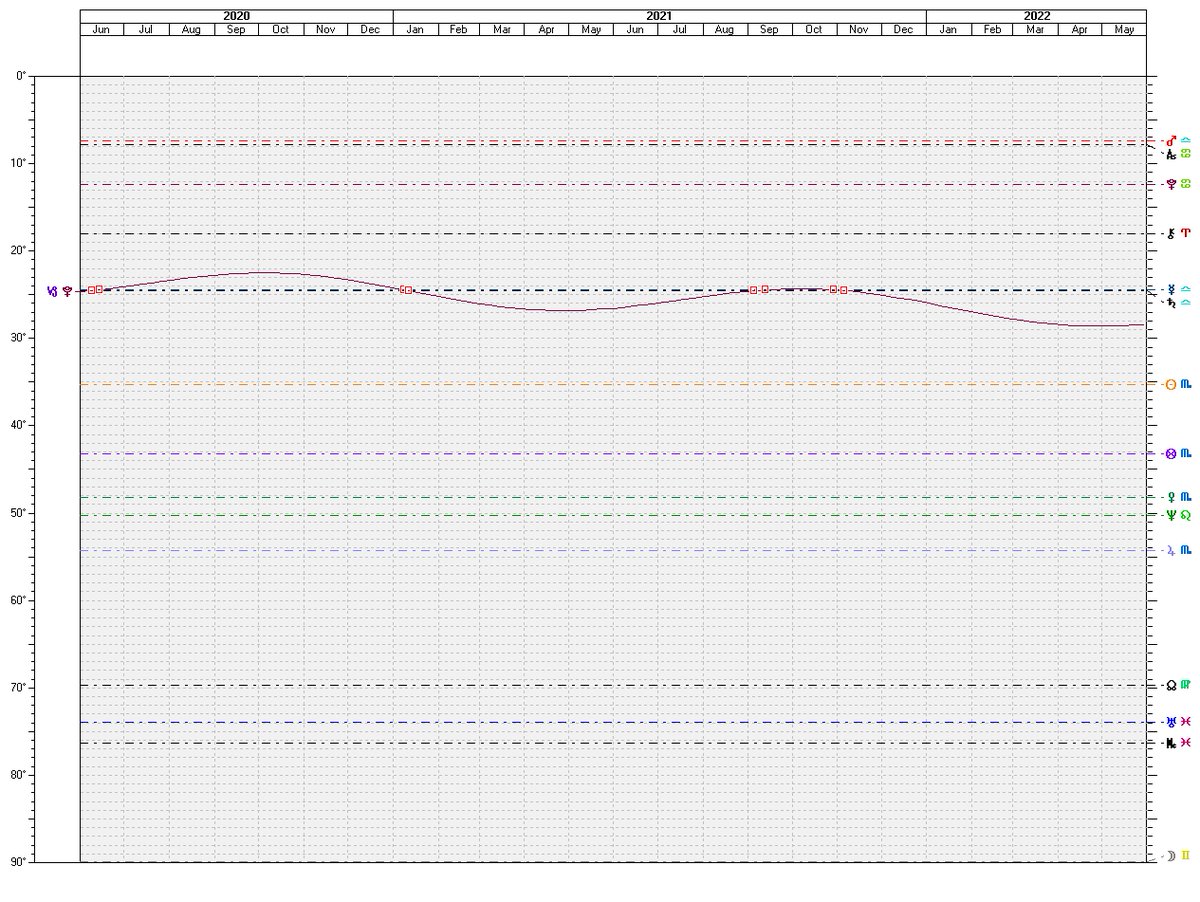Click the yellow Gemini sign beside Moon

click(1186, 856)
